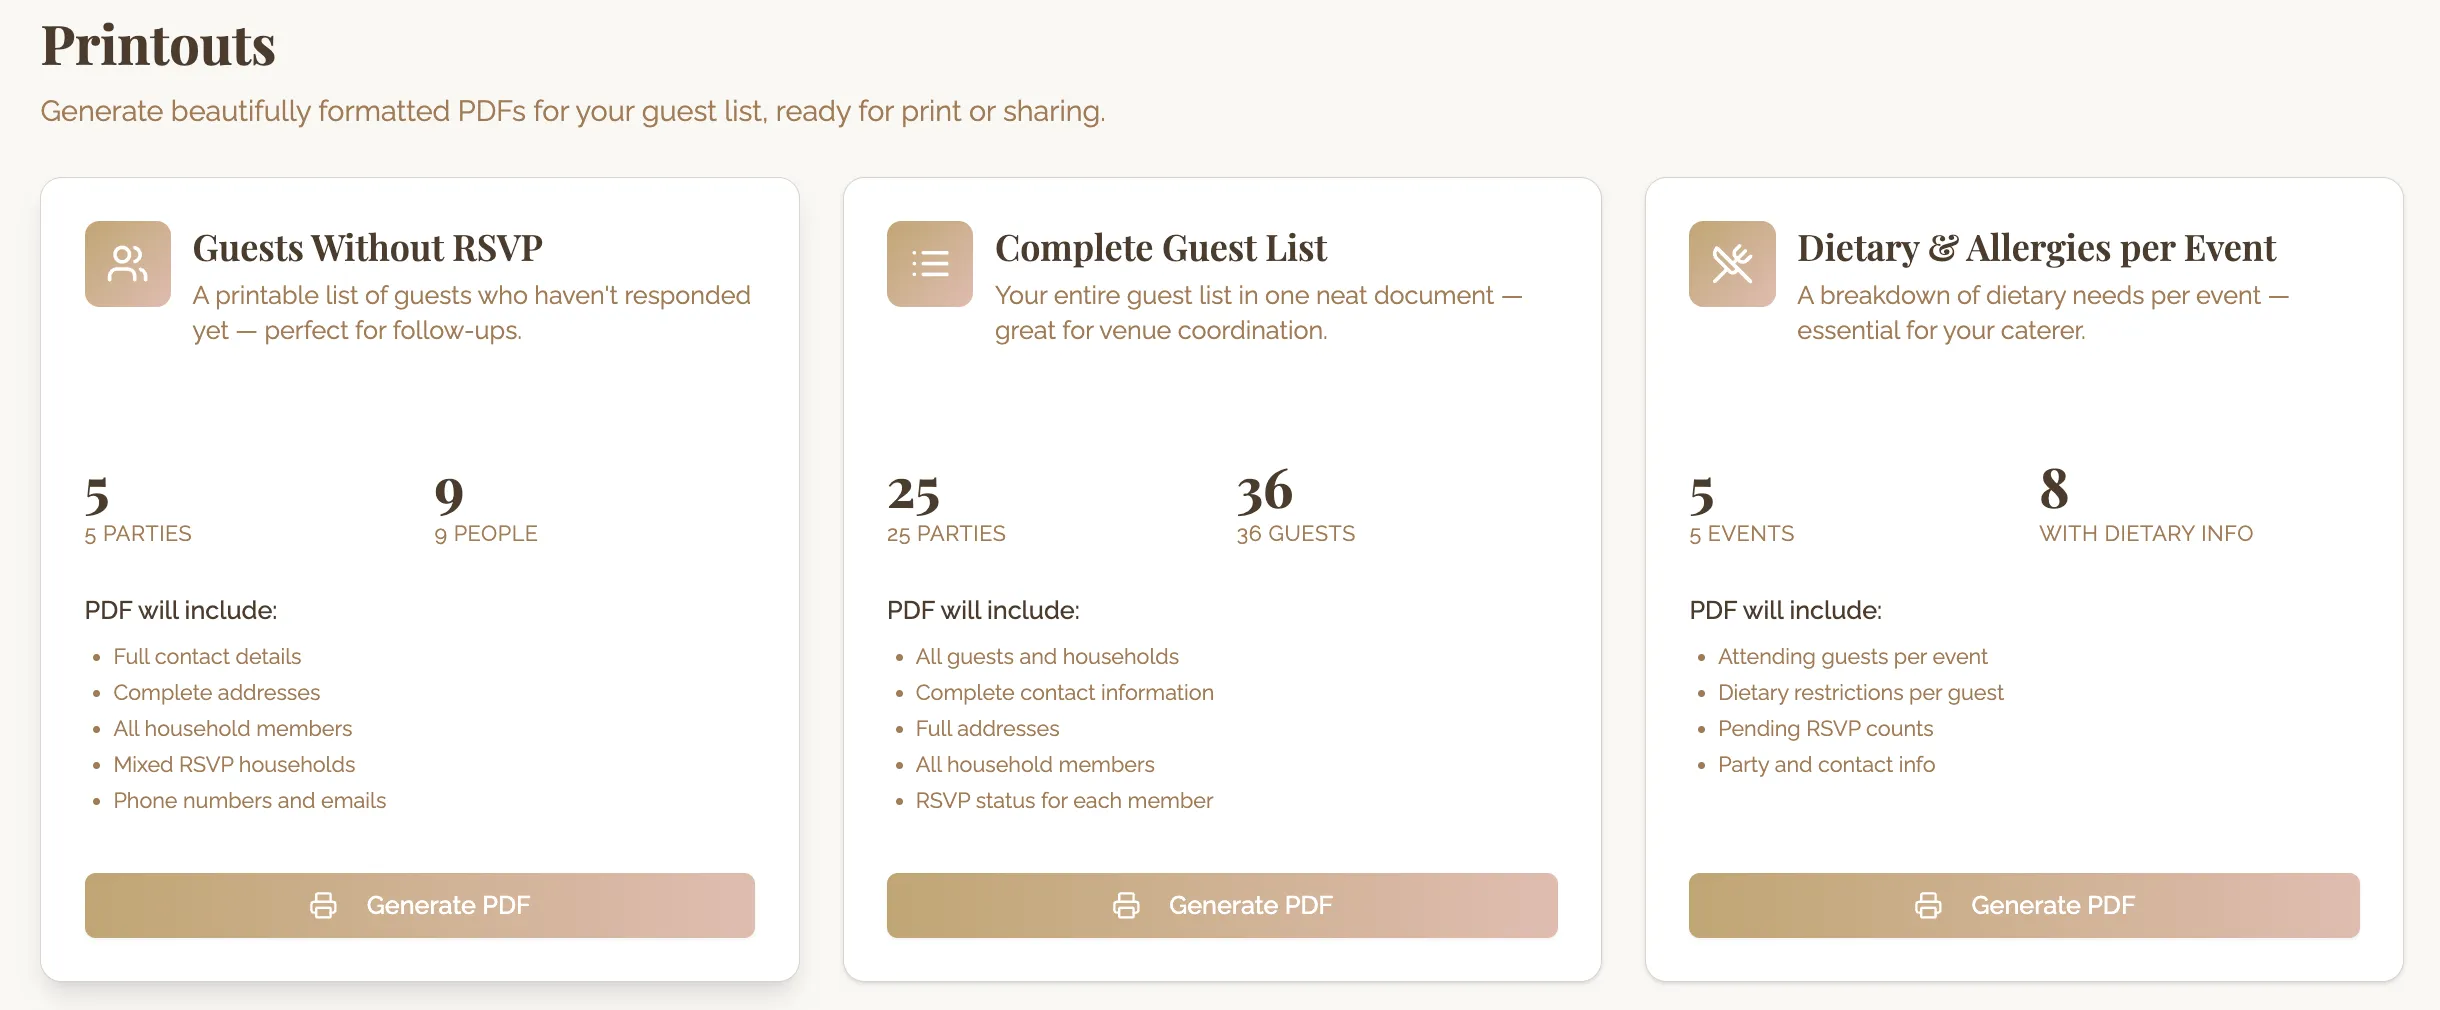Select the Guests Without RSVP card title
Image resolution: width=2440 pixels, height=1010 pixels.
pos(367,248)
